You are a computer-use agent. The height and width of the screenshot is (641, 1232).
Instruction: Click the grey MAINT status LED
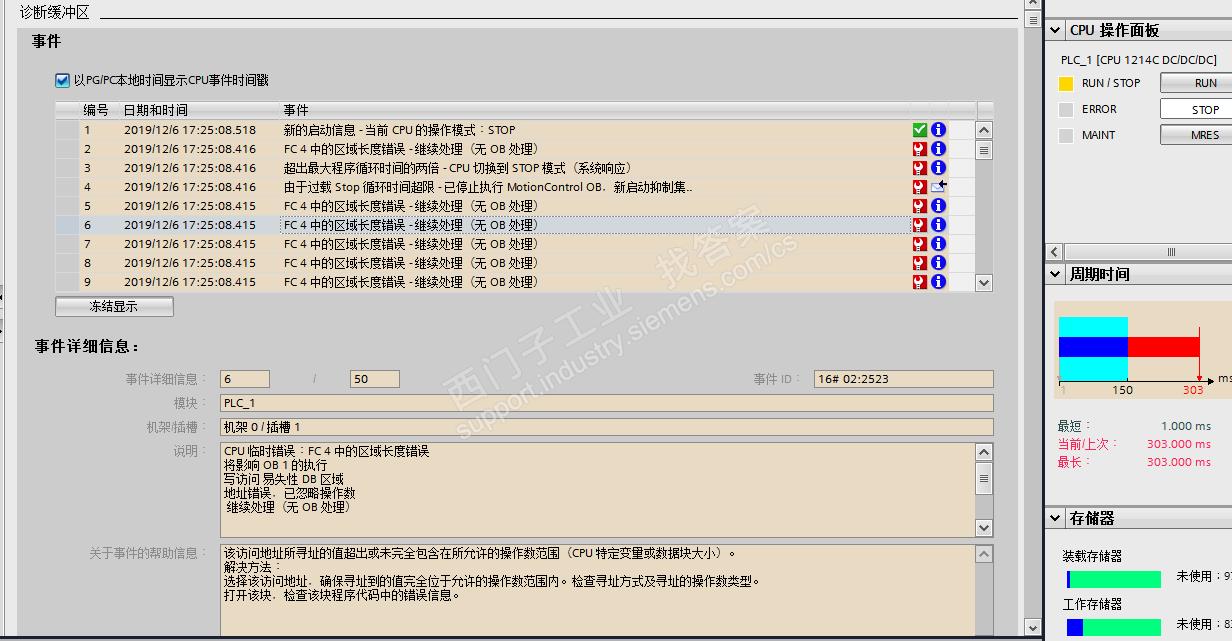[x=1066, y=135]
